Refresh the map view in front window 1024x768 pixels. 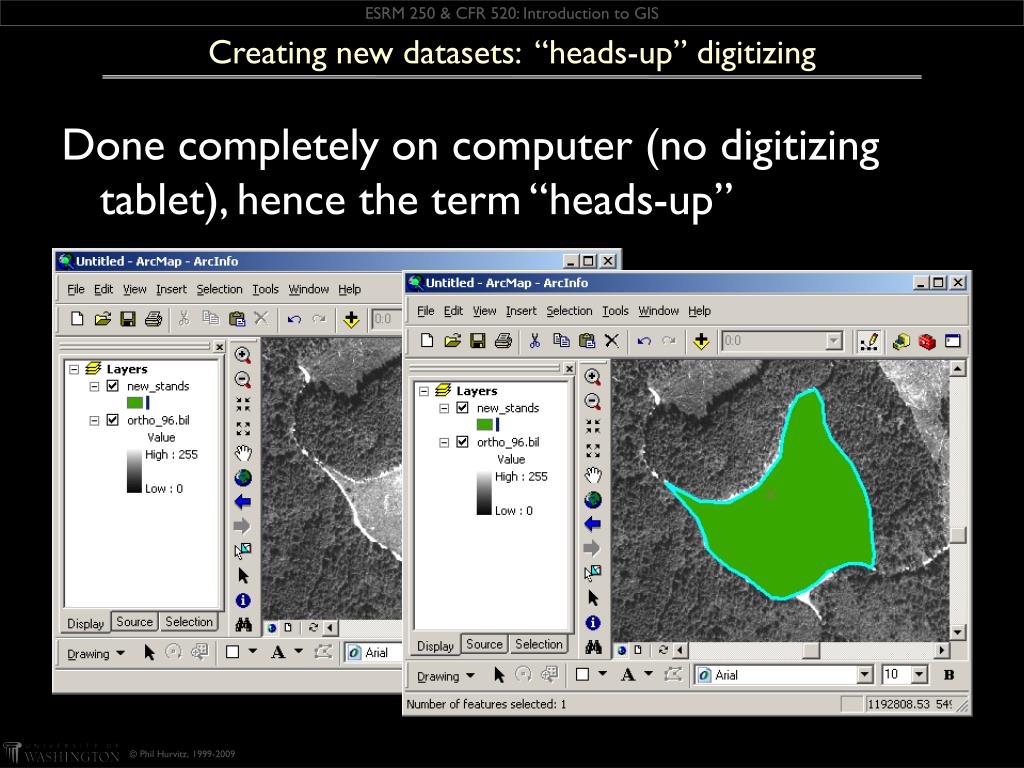tap(663, 650)
